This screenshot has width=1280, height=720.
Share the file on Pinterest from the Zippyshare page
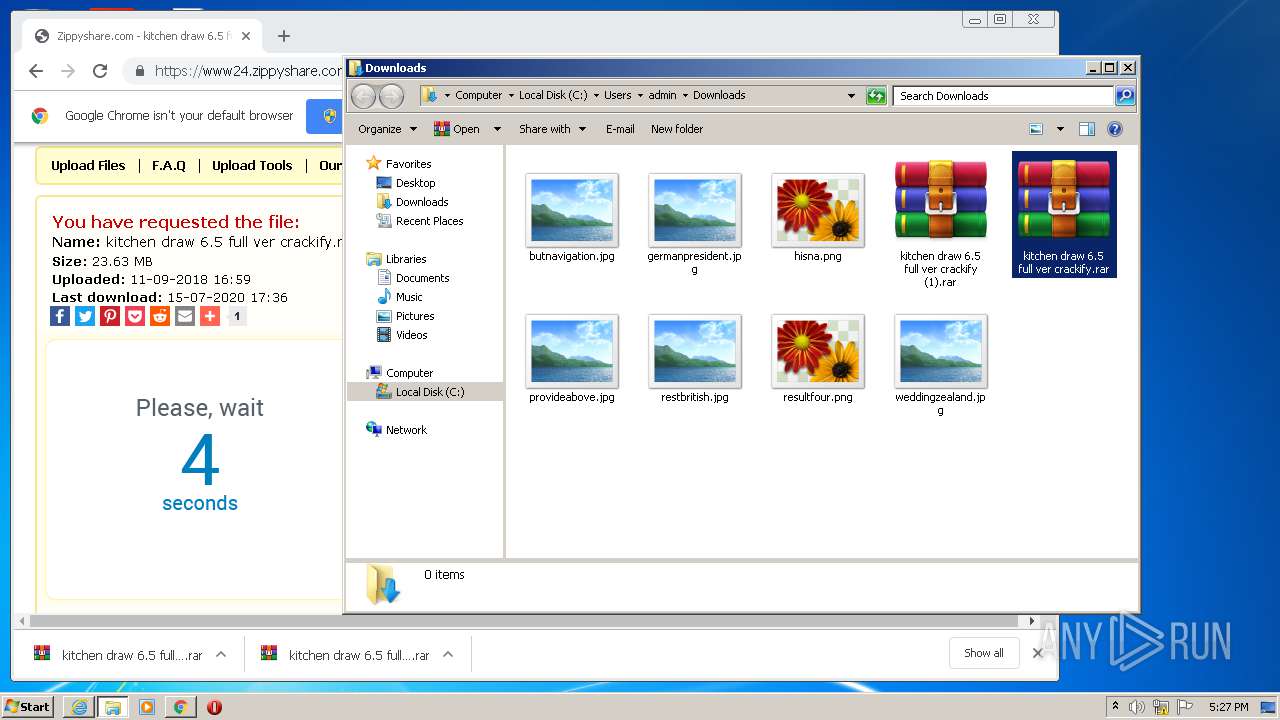pyautogui.click(x=110, y=316)
